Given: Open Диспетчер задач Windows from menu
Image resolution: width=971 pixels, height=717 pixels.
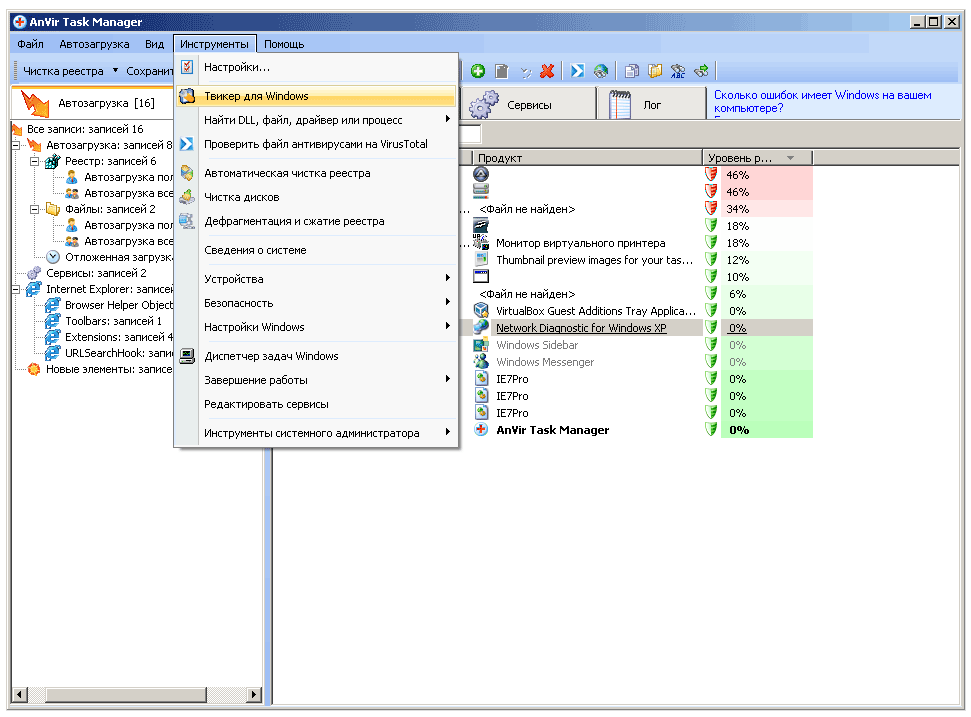Looking at the screenshot, I should click(x=271, y=356).
